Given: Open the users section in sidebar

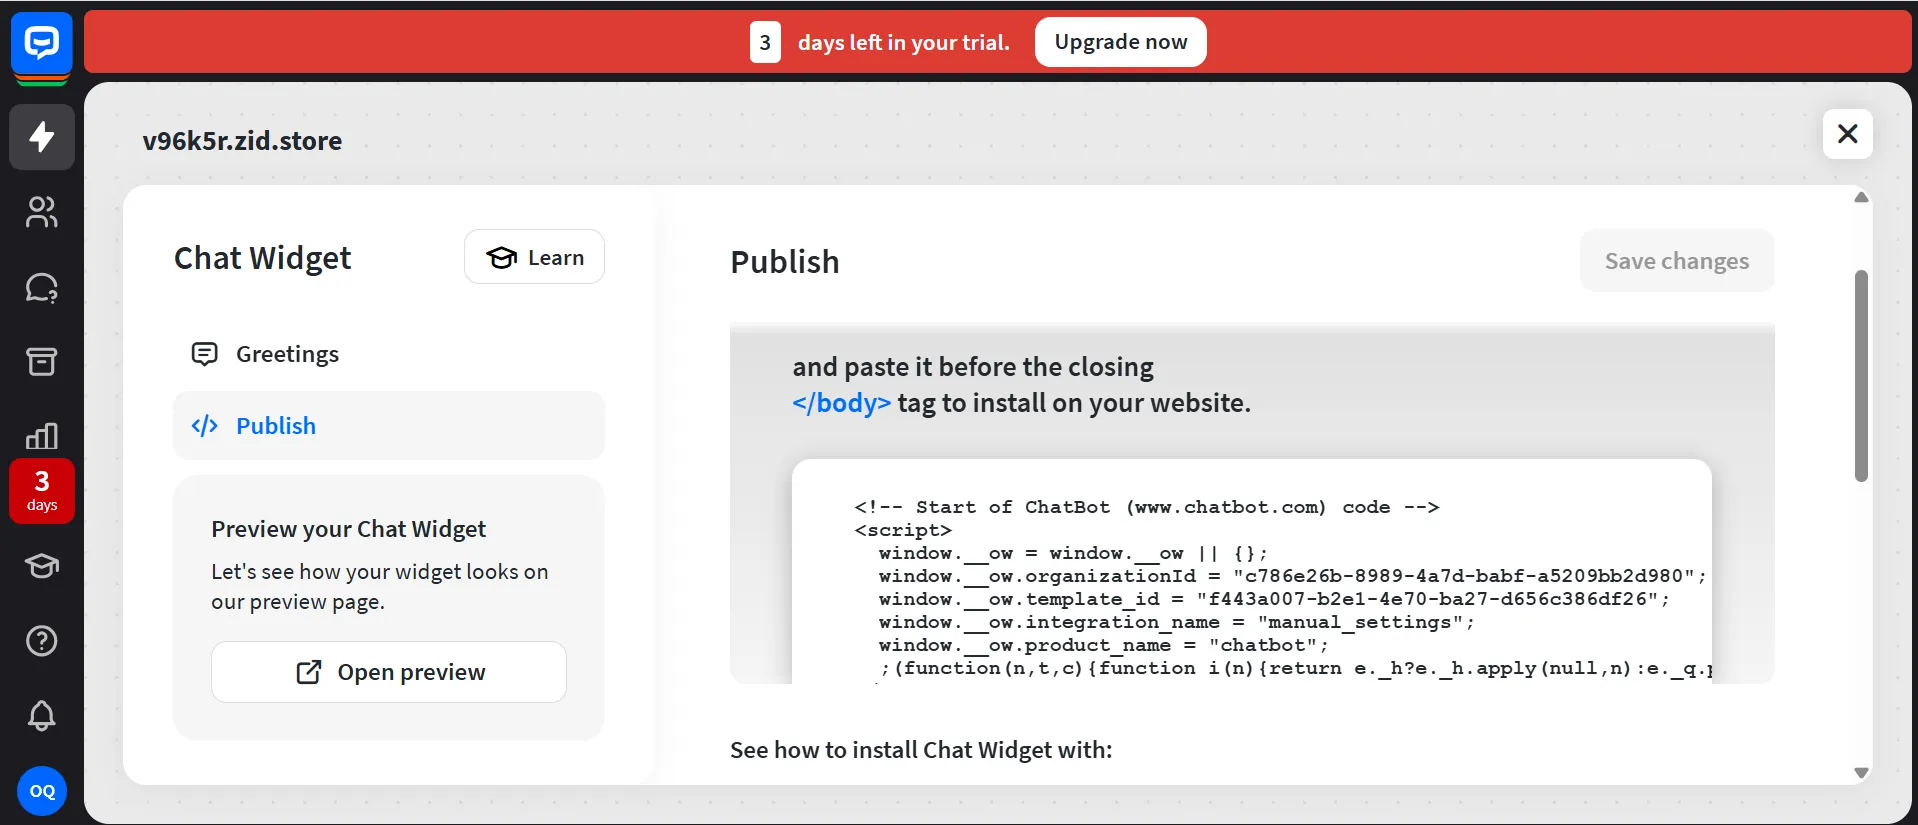Looking at the screenshot, I should point(42,212).
